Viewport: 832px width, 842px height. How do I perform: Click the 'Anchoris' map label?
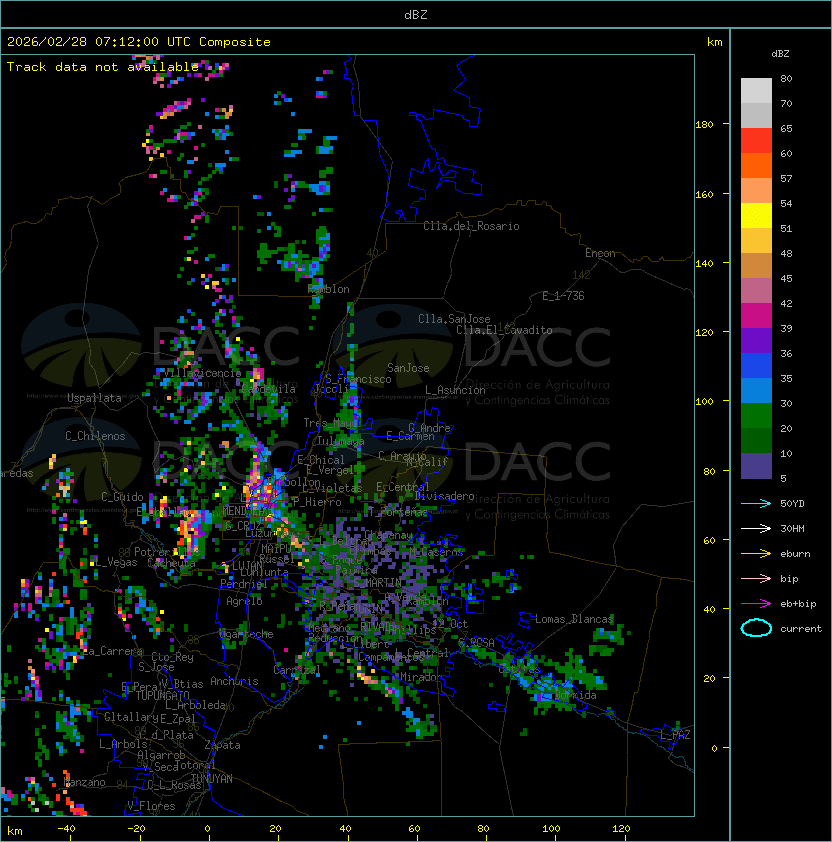pyautogui.click(x=234, y=681)
